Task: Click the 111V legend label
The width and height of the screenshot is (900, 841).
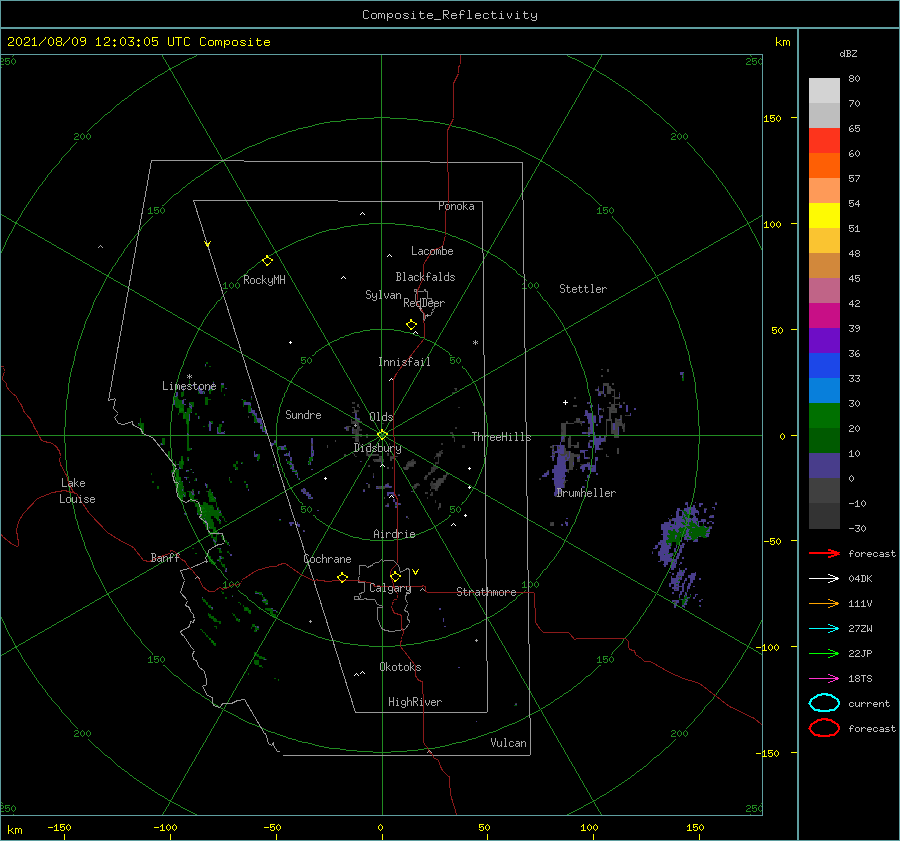Action: point(860,603)
